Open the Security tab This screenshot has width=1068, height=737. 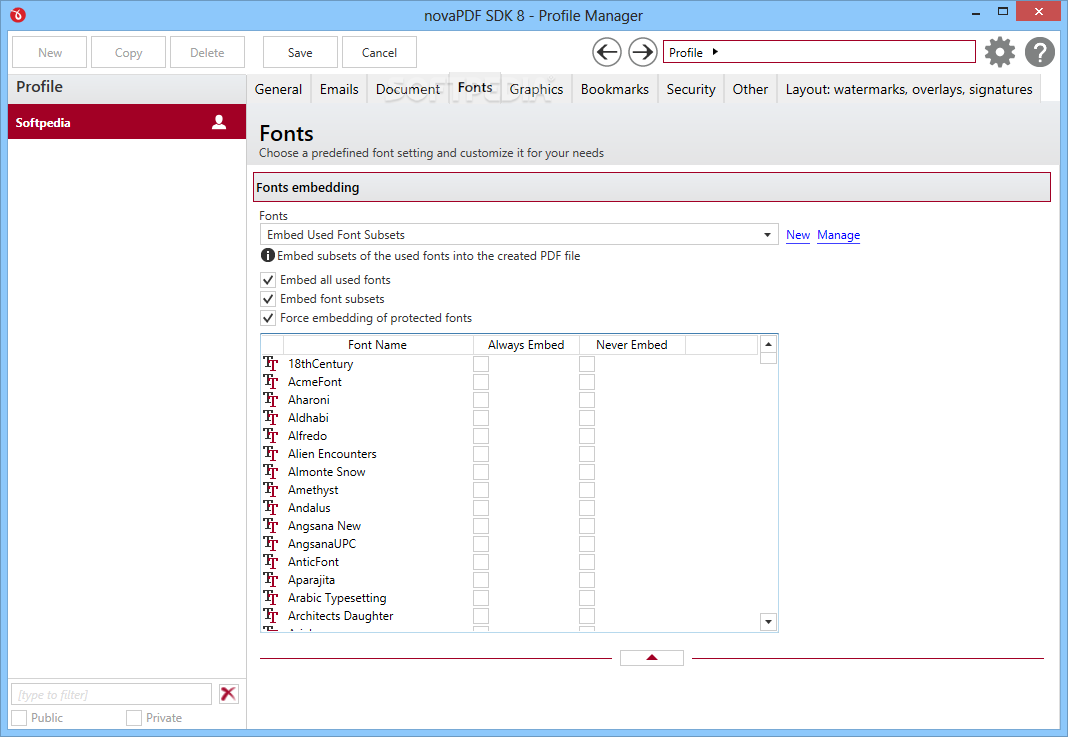pos(691,89)
